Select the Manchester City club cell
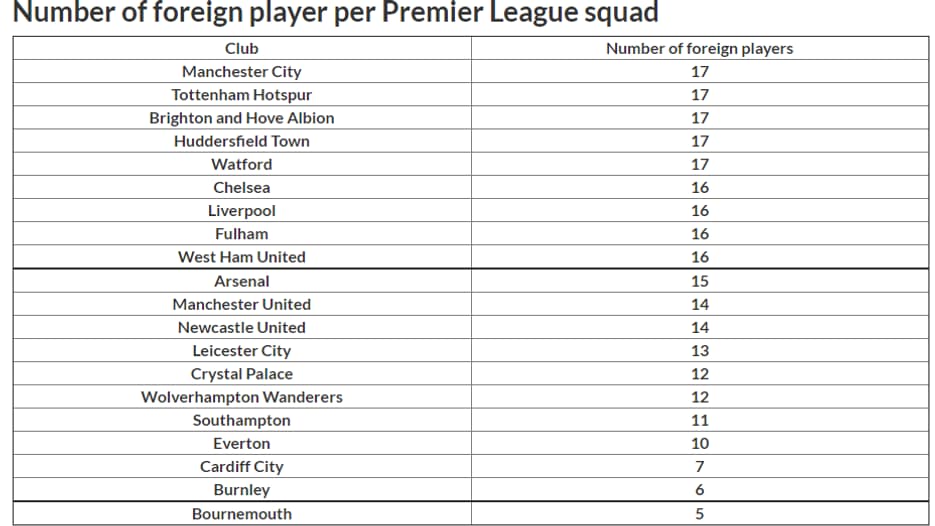This screenshot has width=935, height=526. 242,72
